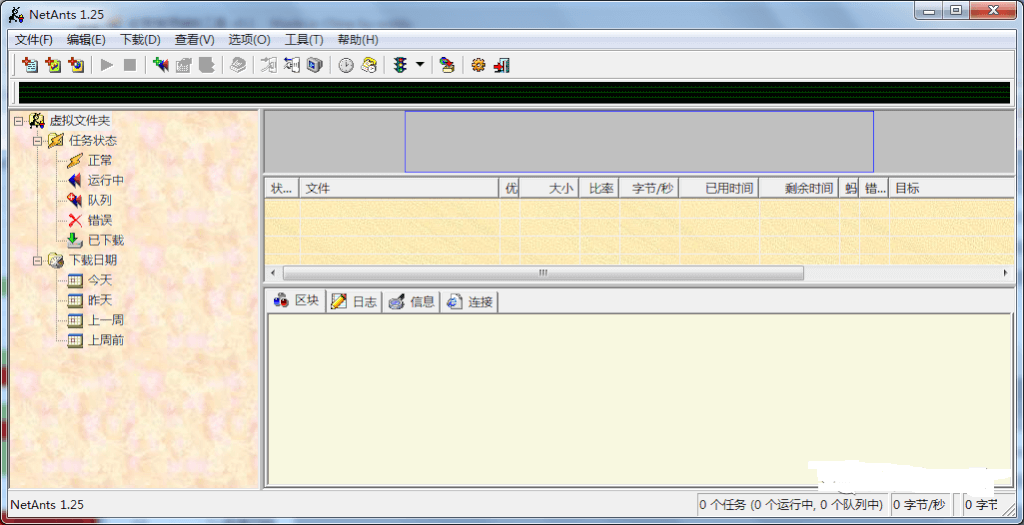Click the add-job icon with blue globe

tap(76, 65)
